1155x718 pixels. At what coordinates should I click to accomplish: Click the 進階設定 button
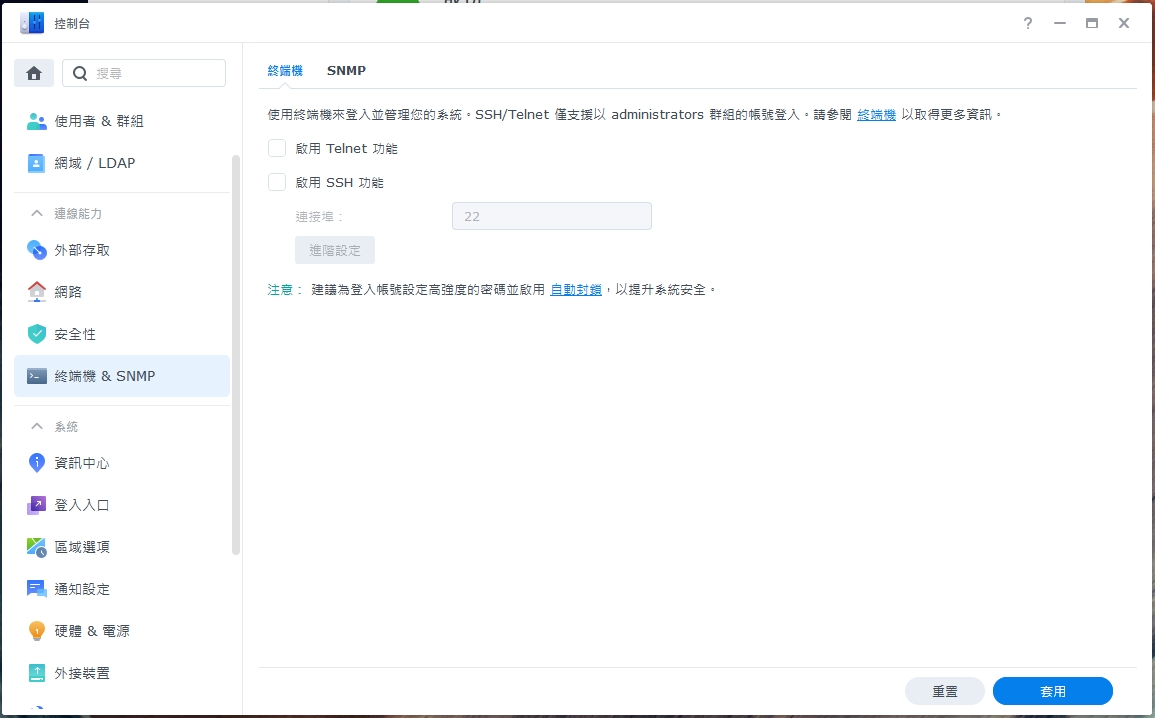click(x=335, y=250)
